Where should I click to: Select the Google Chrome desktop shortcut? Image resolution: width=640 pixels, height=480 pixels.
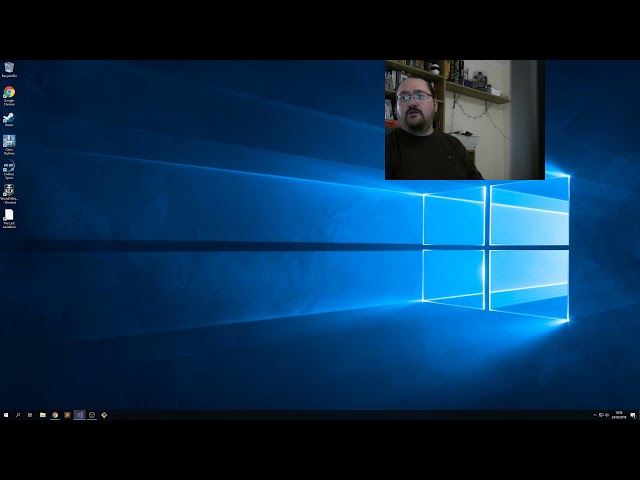tap(9, 96)
